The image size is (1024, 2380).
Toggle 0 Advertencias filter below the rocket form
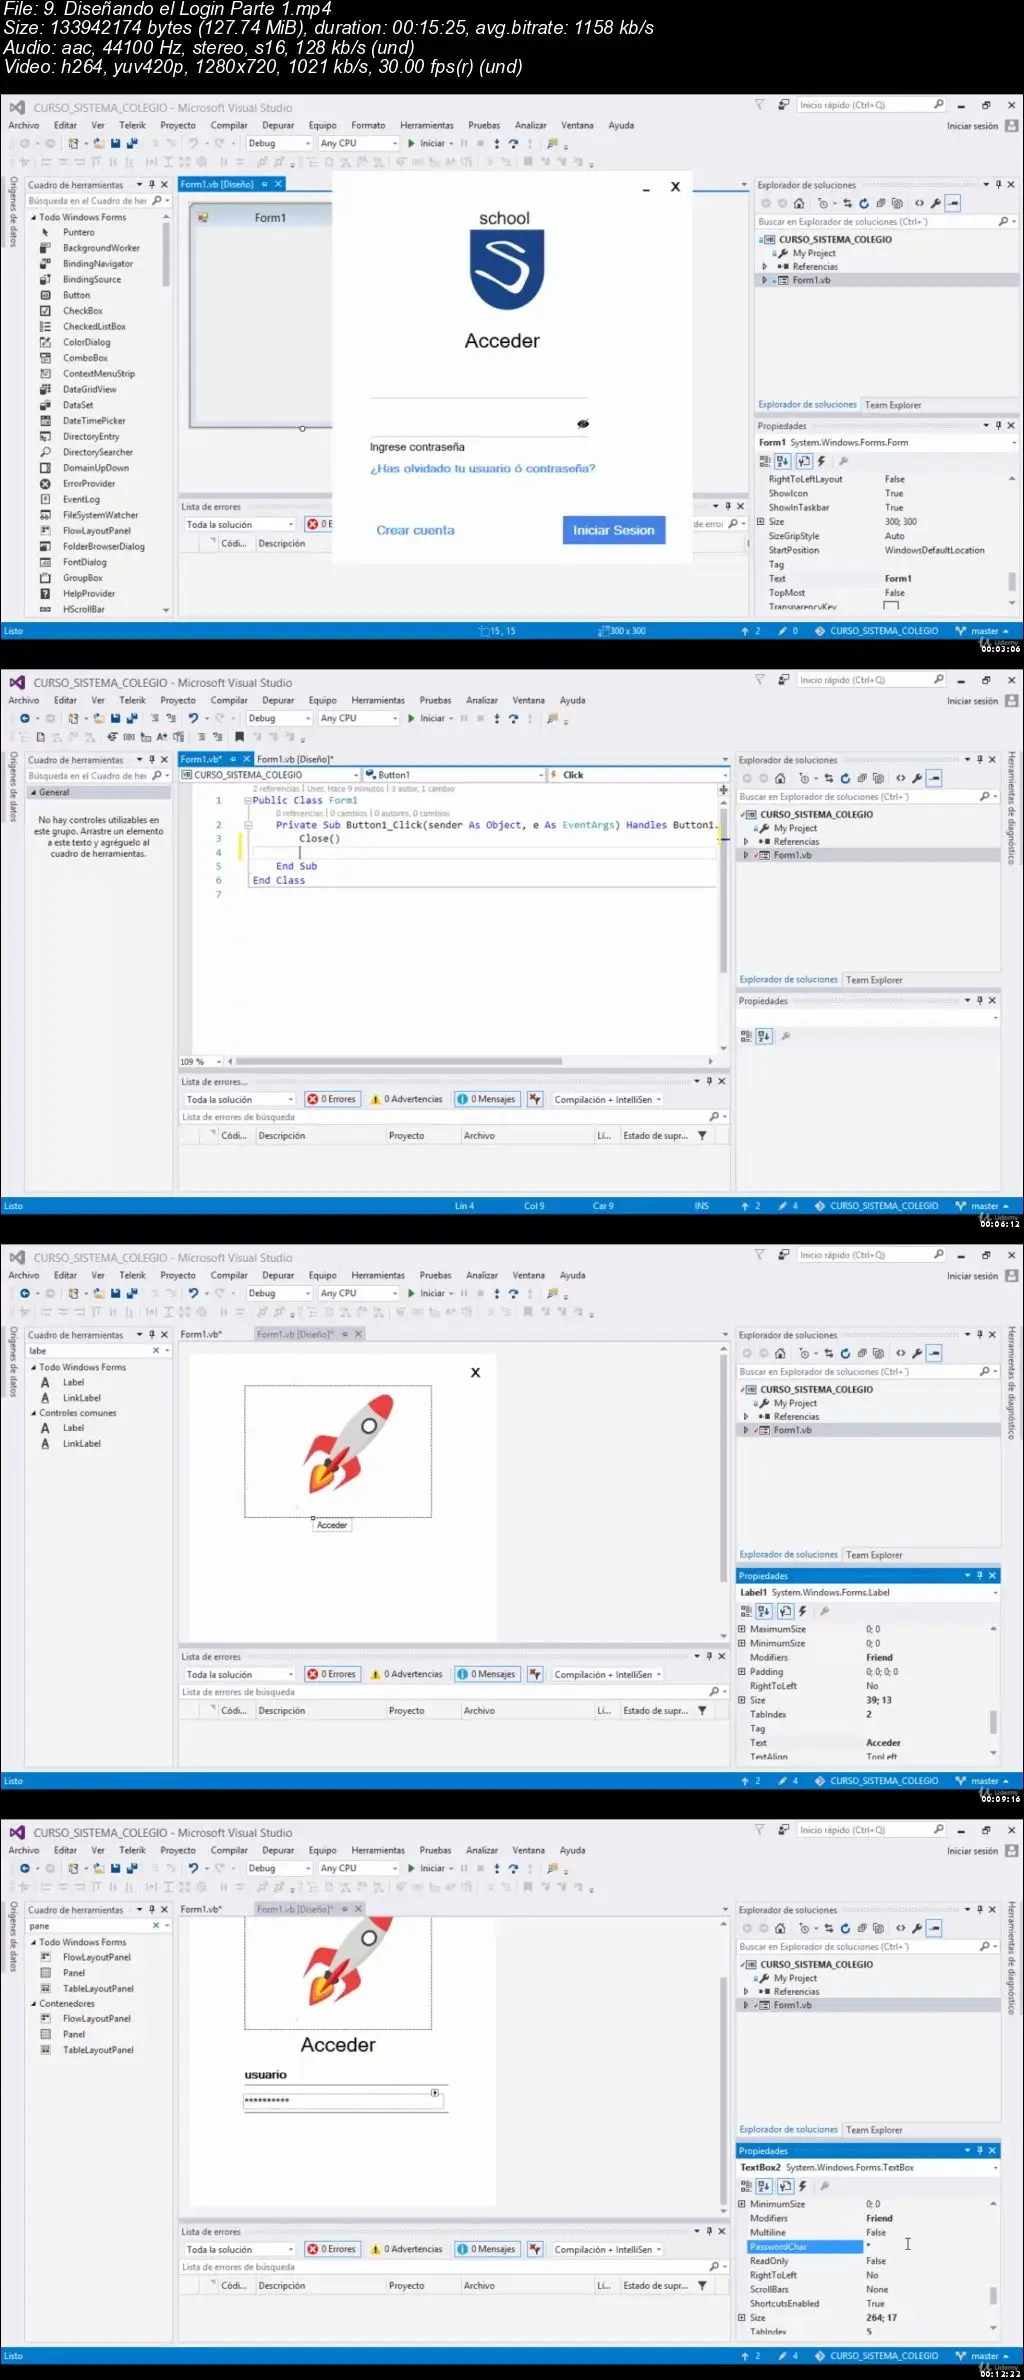406,1674
